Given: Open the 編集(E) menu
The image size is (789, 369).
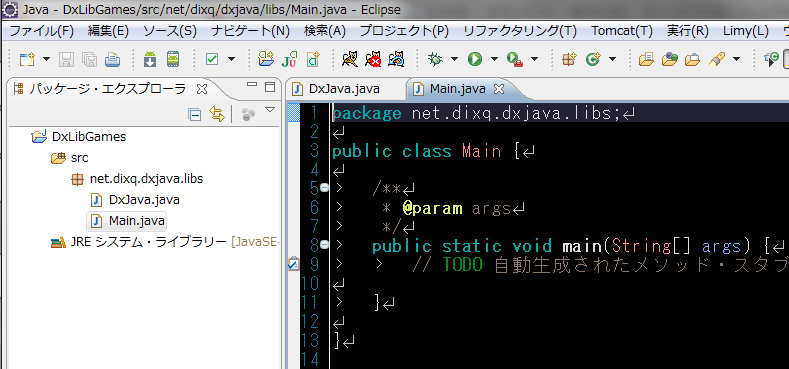Looking at the screenshot, I should (108, 31).
